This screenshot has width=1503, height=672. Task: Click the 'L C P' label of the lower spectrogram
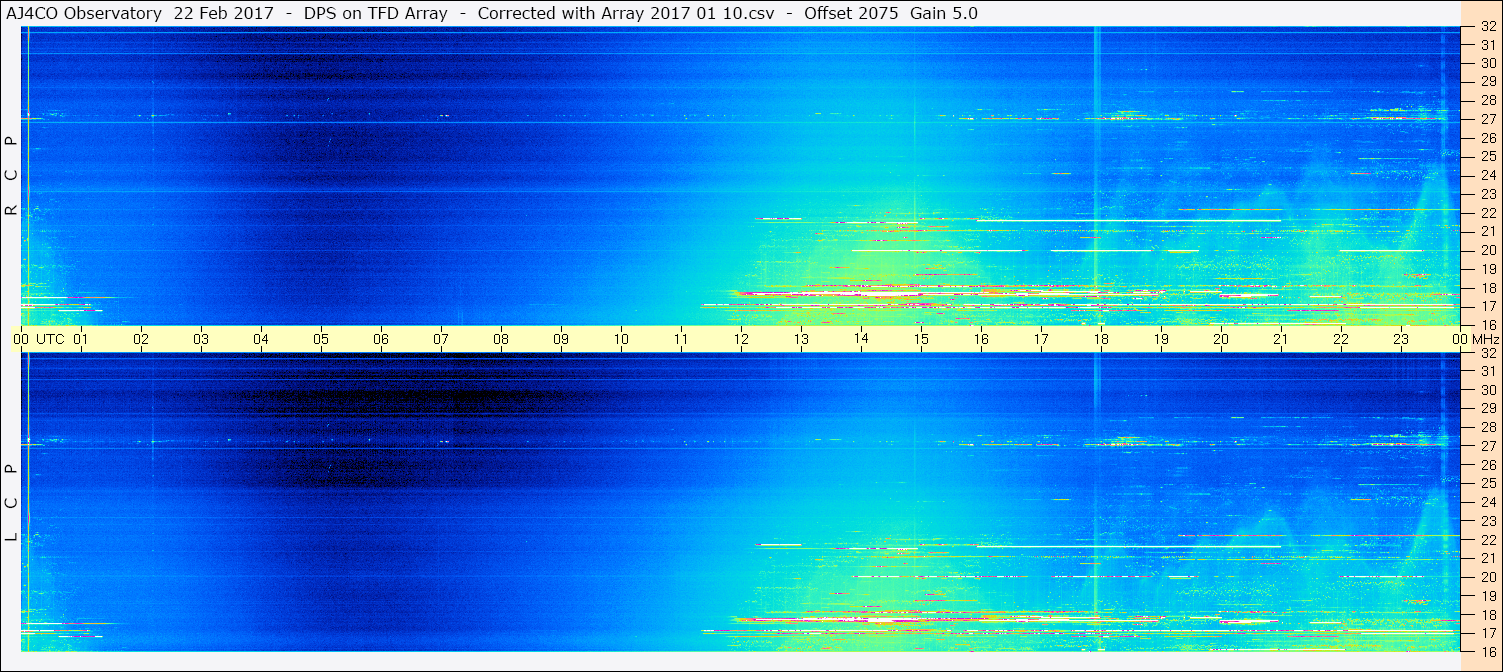(x=11, y=503)
